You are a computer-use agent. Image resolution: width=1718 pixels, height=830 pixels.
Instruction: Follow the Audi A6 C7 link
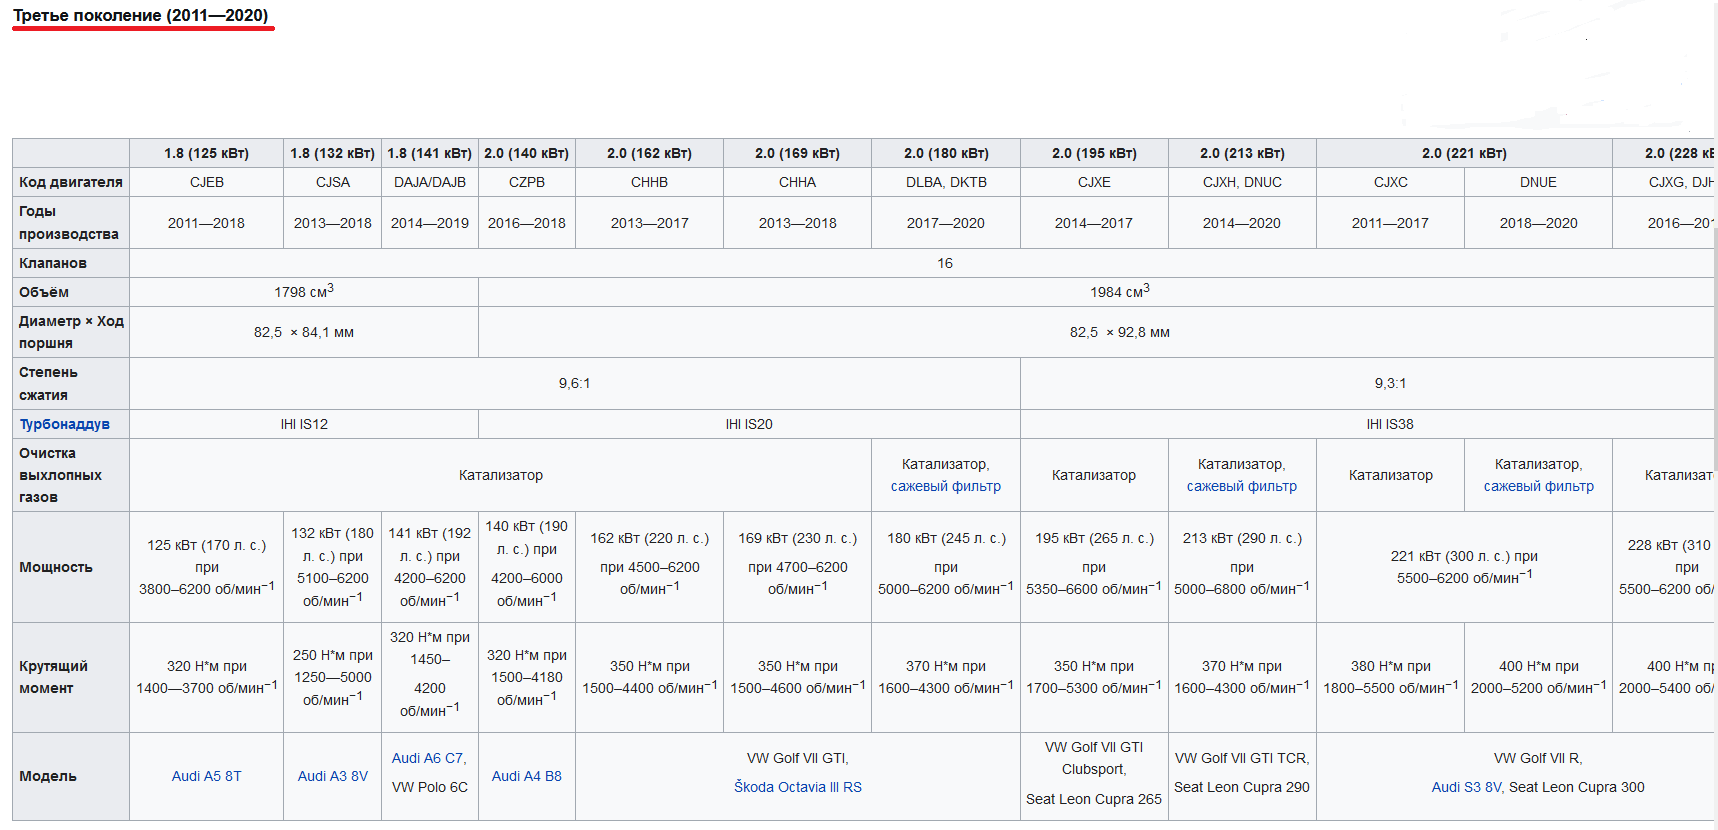point(427,758)
